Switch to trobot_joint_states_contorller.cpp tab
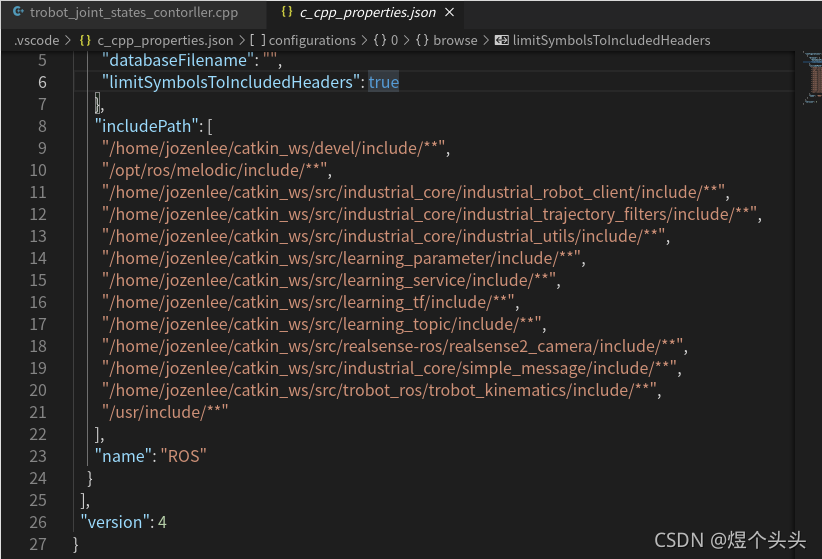The height and width of the screenshot is (559, 822). pos(134,13)
